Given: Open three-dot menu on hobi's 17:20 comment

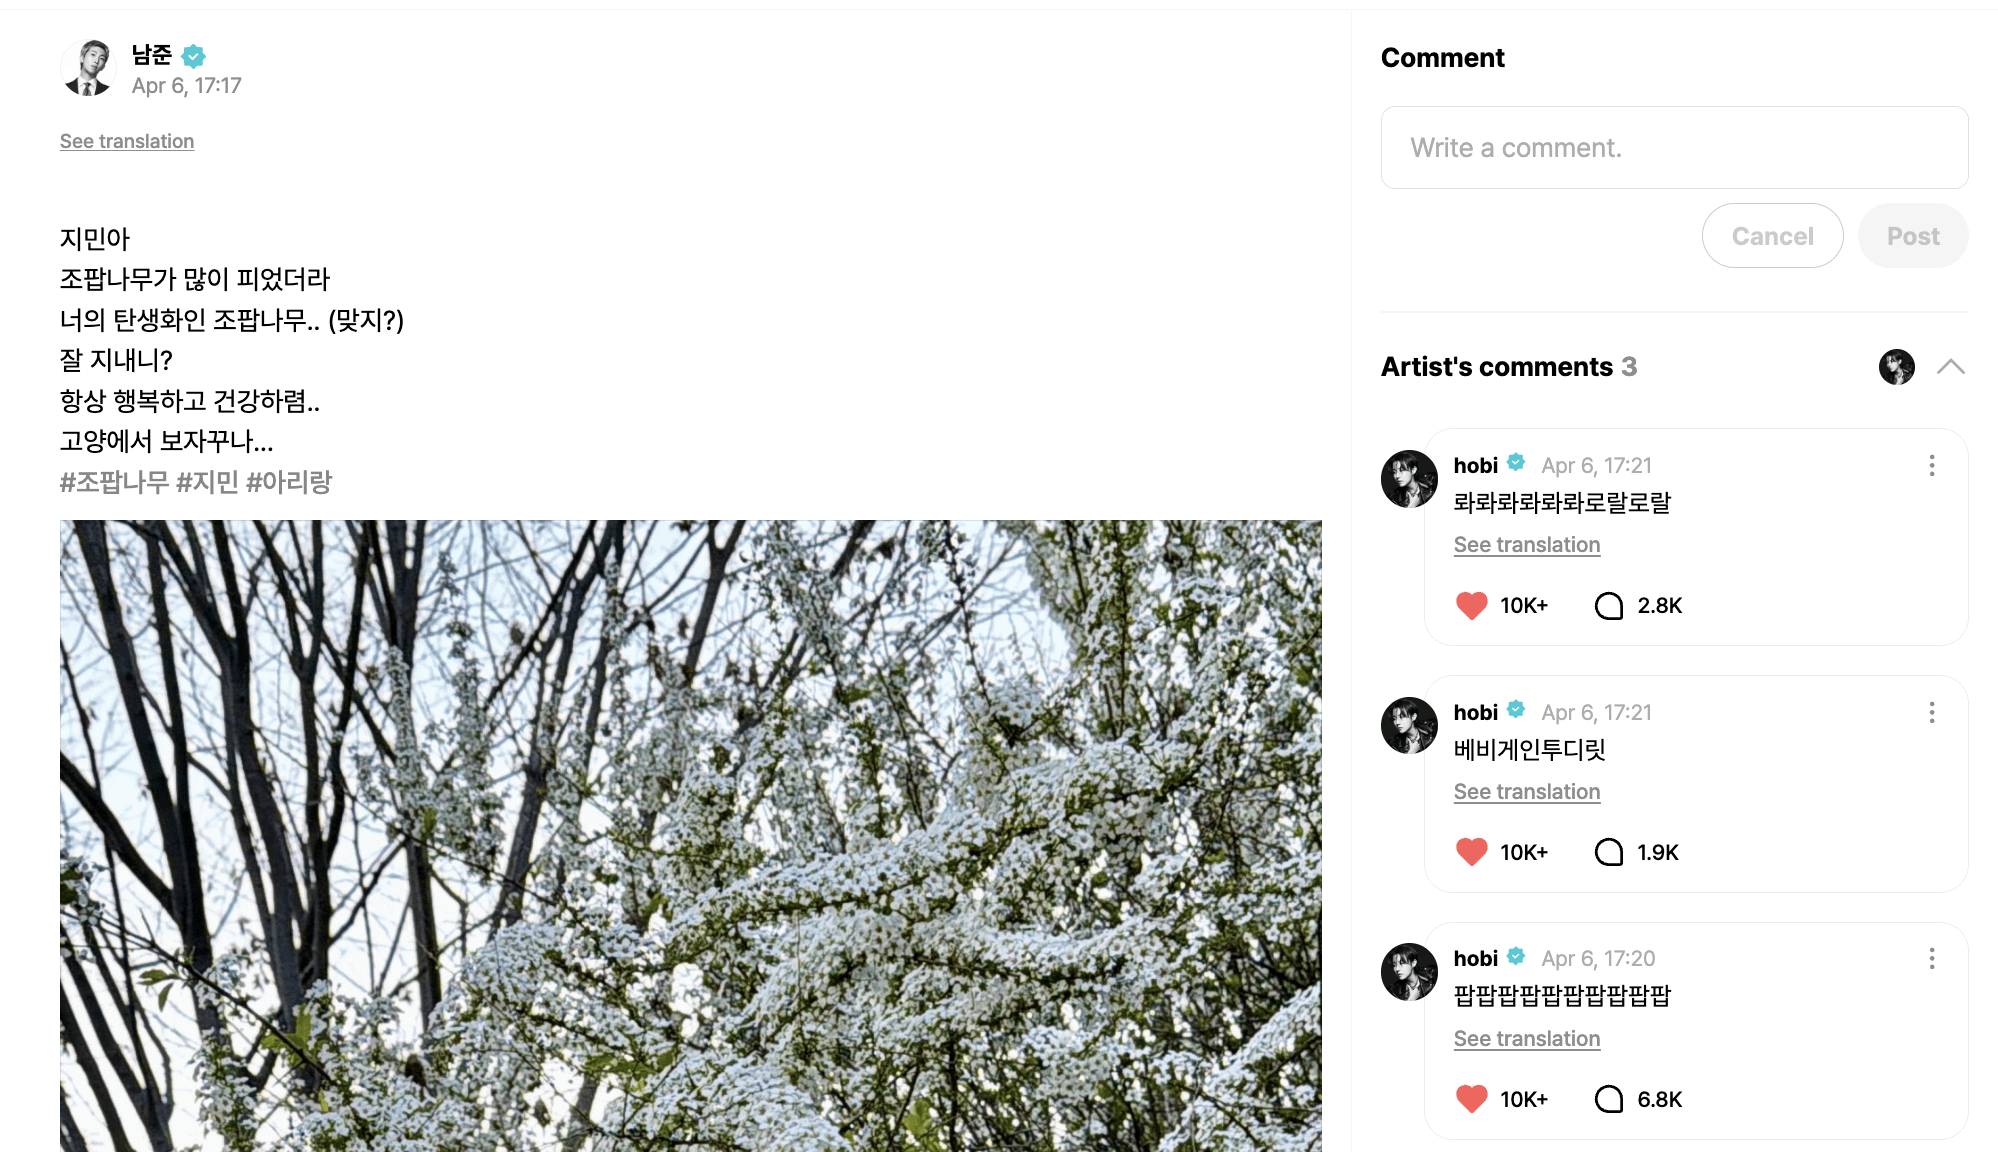Looking at the screenshot, I should [x=1932, y=959].
